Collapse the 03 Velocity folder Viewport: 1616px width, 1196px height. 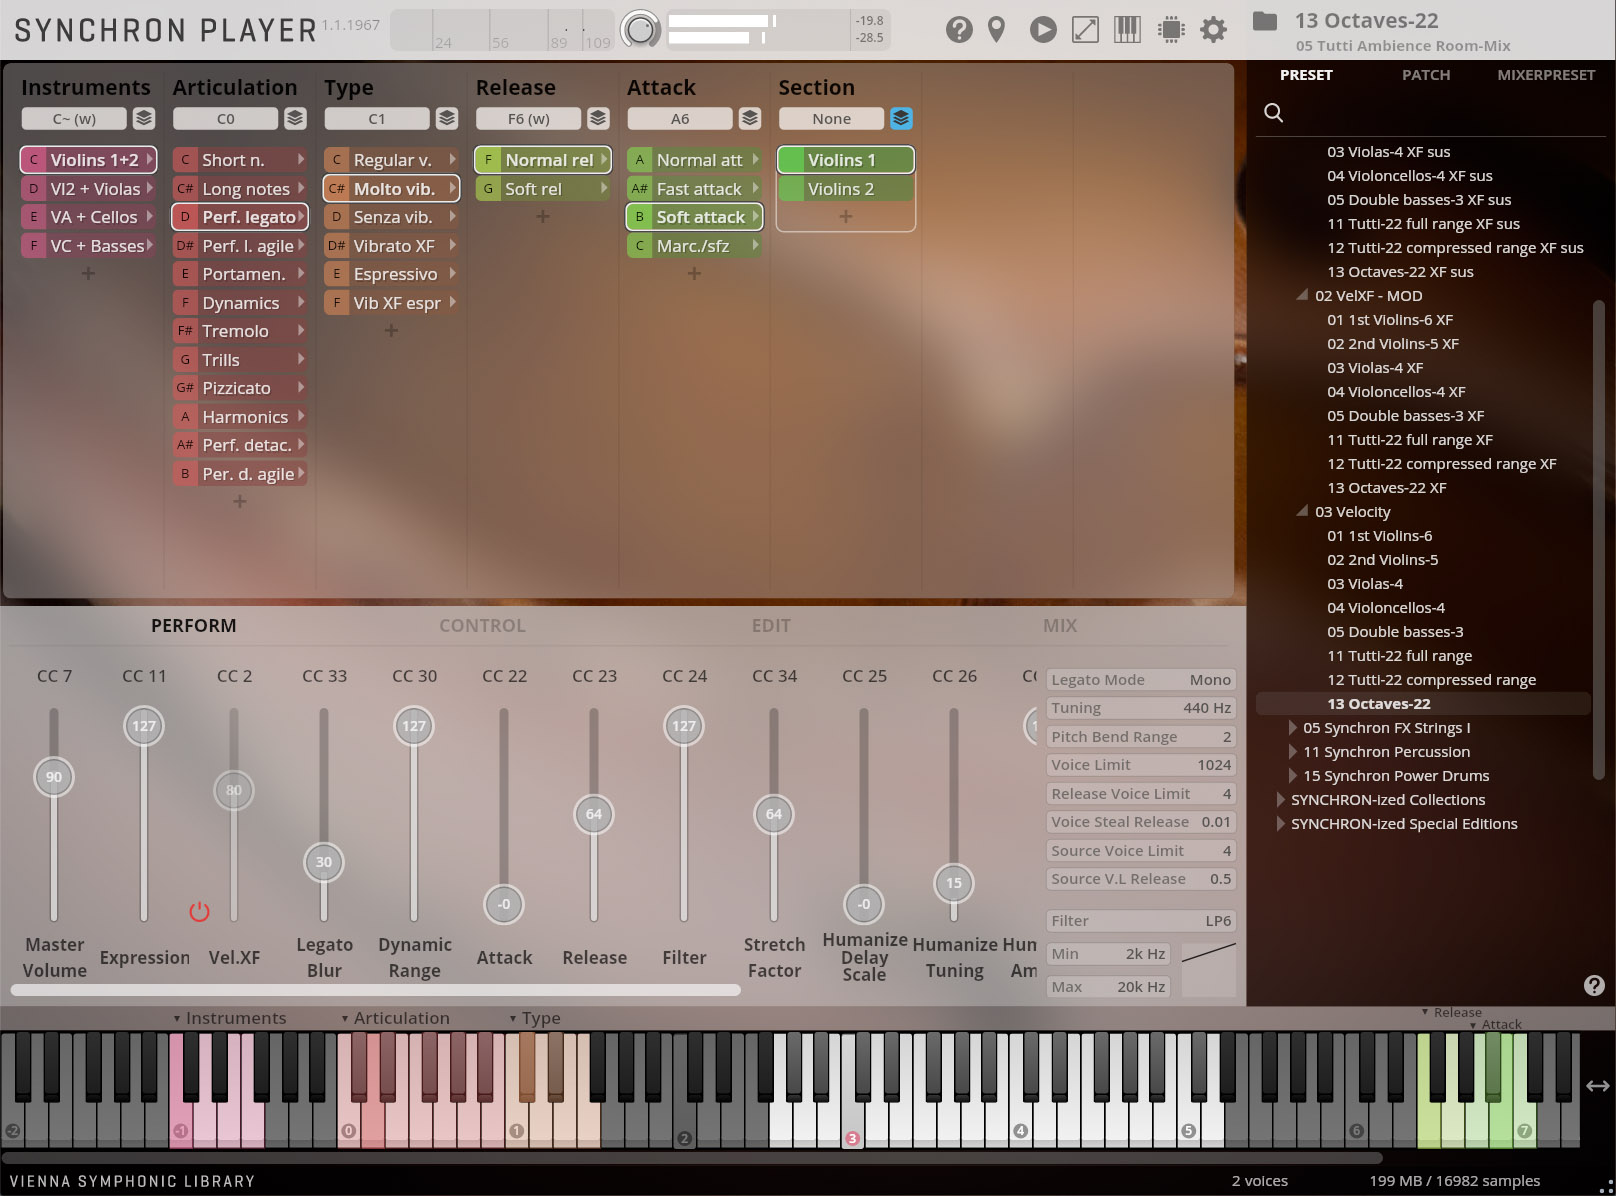pos(1302,511)
